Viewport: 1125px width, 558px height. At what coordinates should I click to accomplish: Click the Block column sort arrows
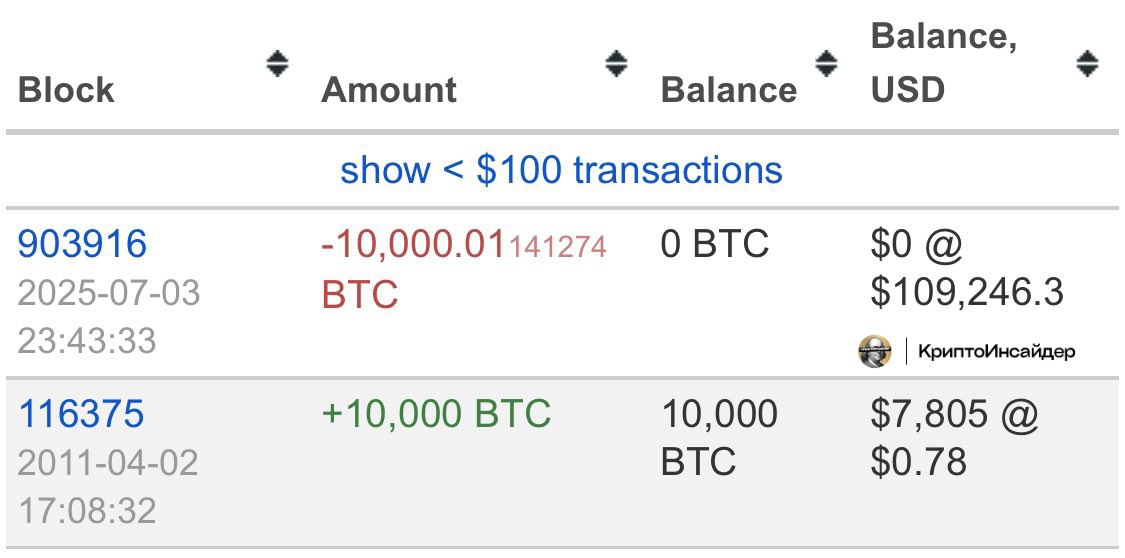coord(278,64)
